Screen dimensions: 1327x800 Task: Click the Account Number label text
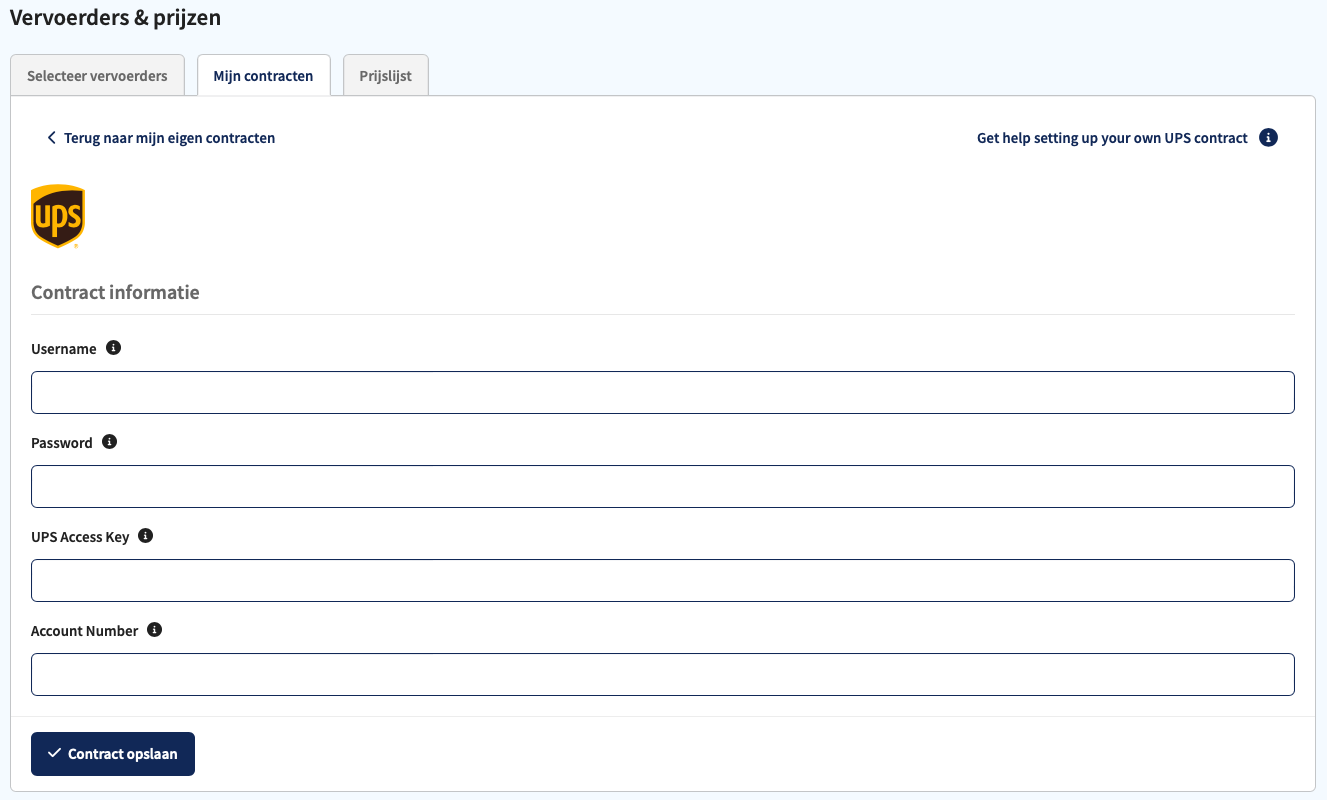click(x=84, y=631)
